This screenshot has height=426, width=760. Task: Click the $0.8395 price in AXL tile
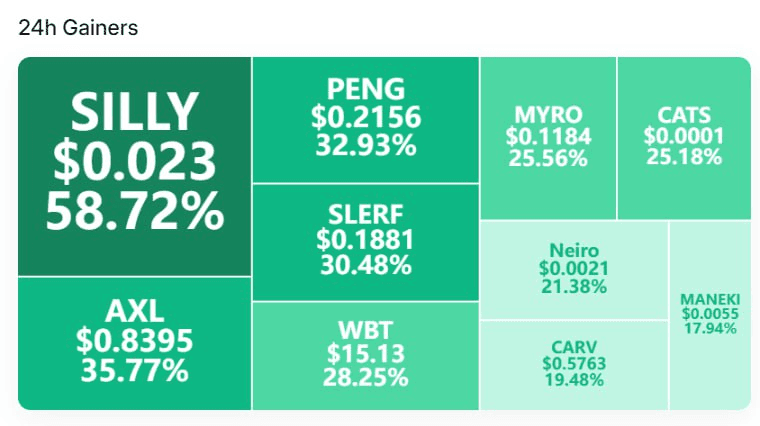135,340
